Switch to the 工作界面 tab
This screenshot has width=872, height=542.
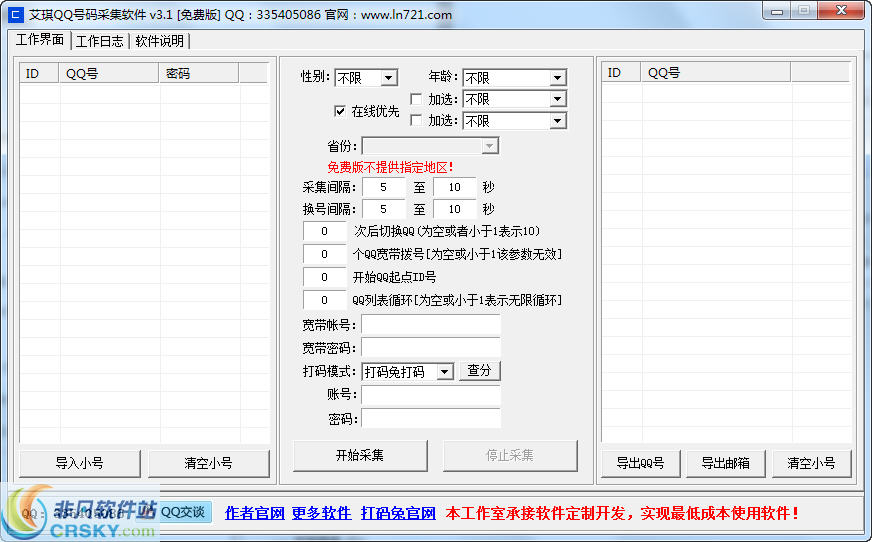[39, 39]
